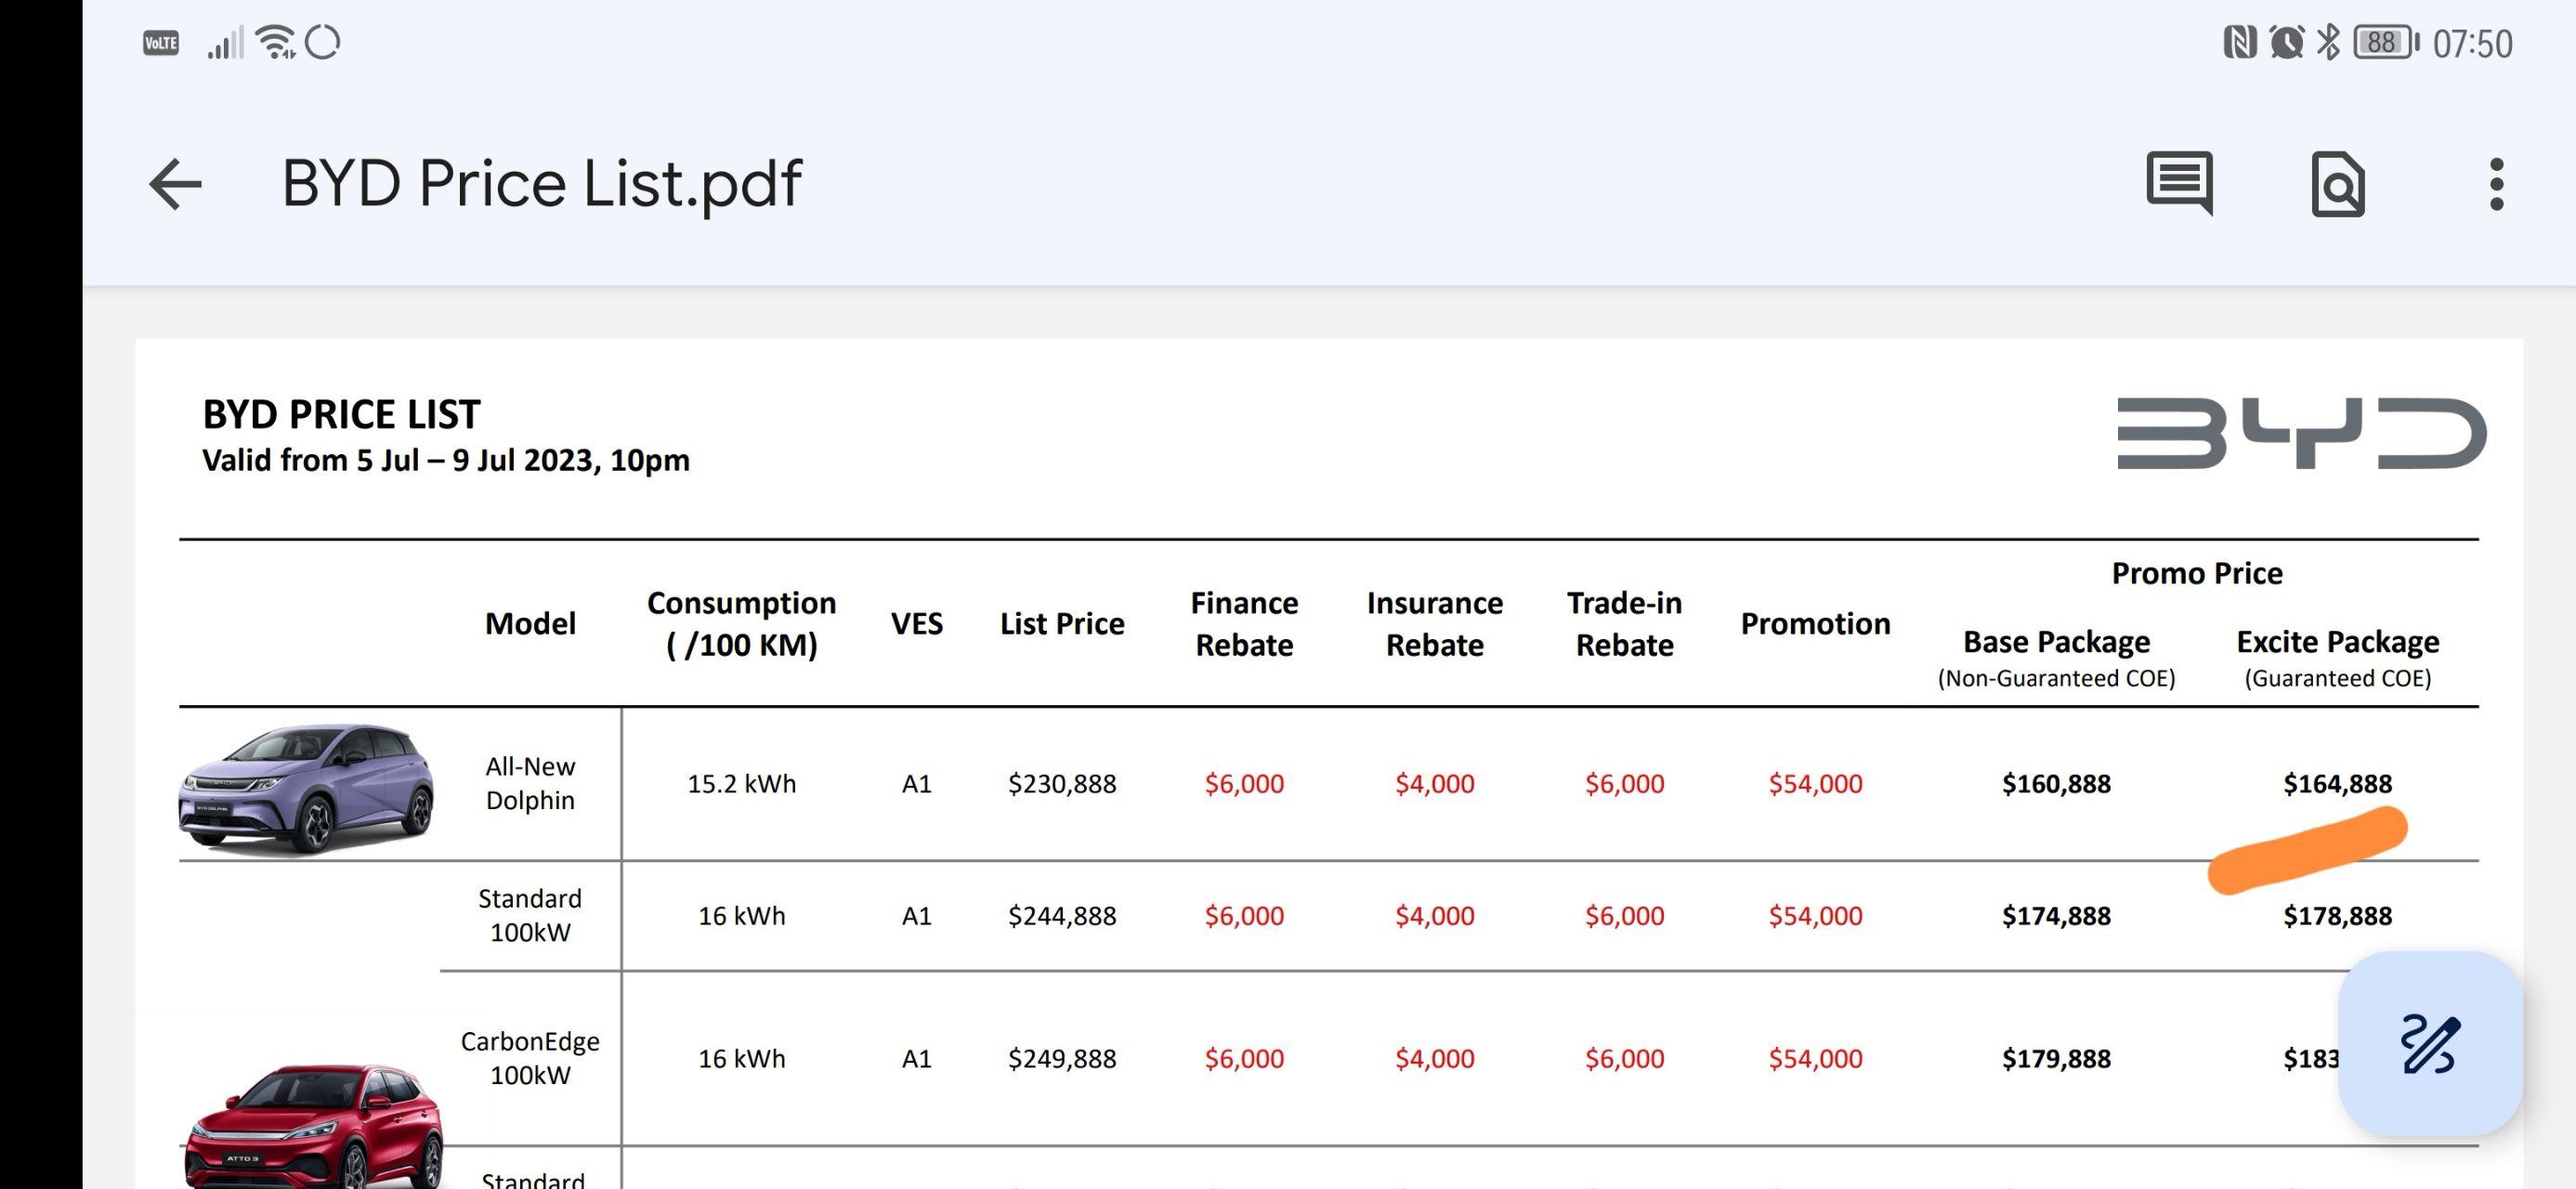Tap the 'All-New Dolphin' model name
This screenshot has width=2576, height=1189.
point(530,783)
